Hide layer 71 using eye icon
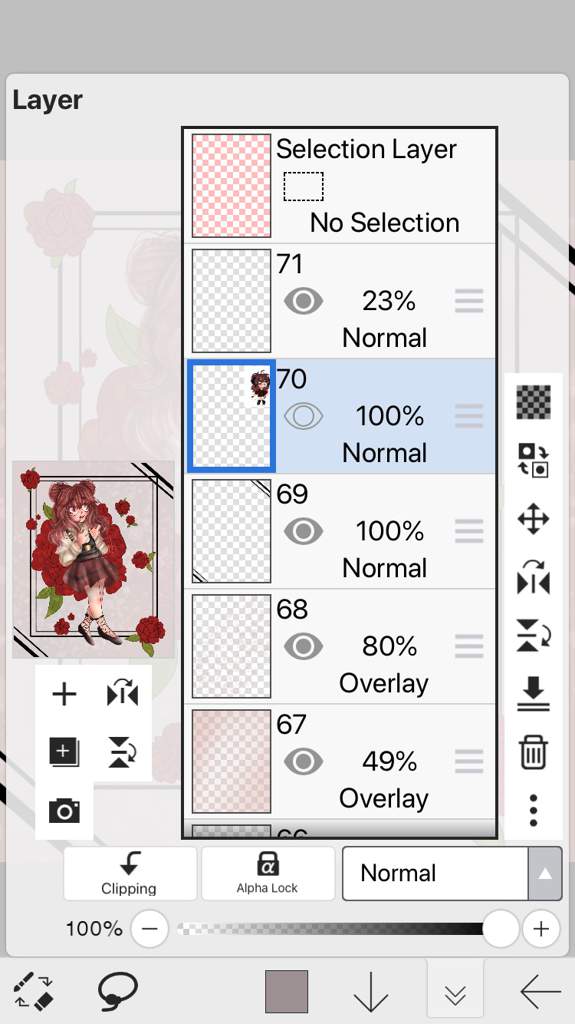575x1024 pixels. [x=303, y=302]
